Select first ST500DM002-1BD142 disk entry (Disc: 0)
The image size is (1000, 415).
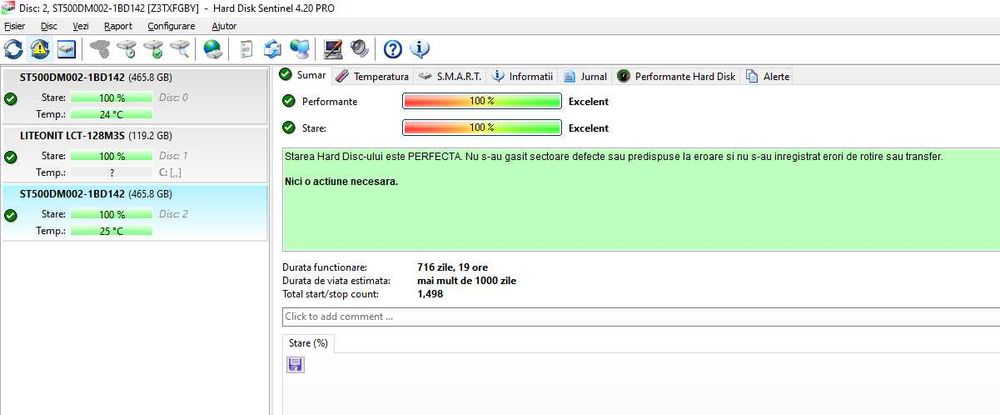coord(134,96)
